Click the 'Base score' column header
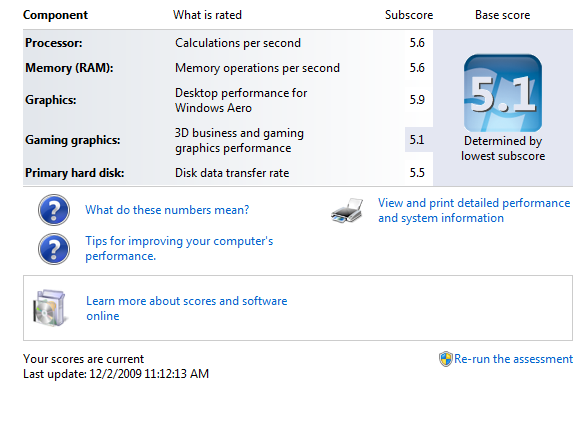The height and width of the screenshot is (428, 583). point(503,15)
